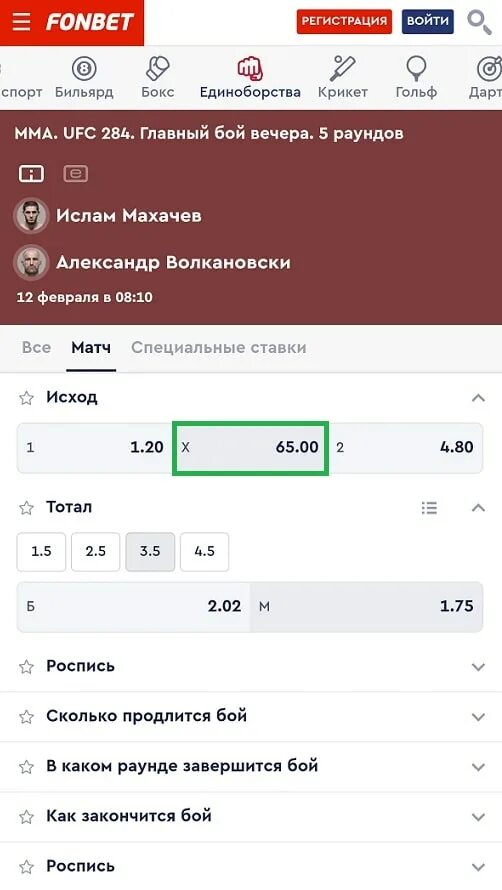Expand the Как закончится бой section

click(251, 817)
